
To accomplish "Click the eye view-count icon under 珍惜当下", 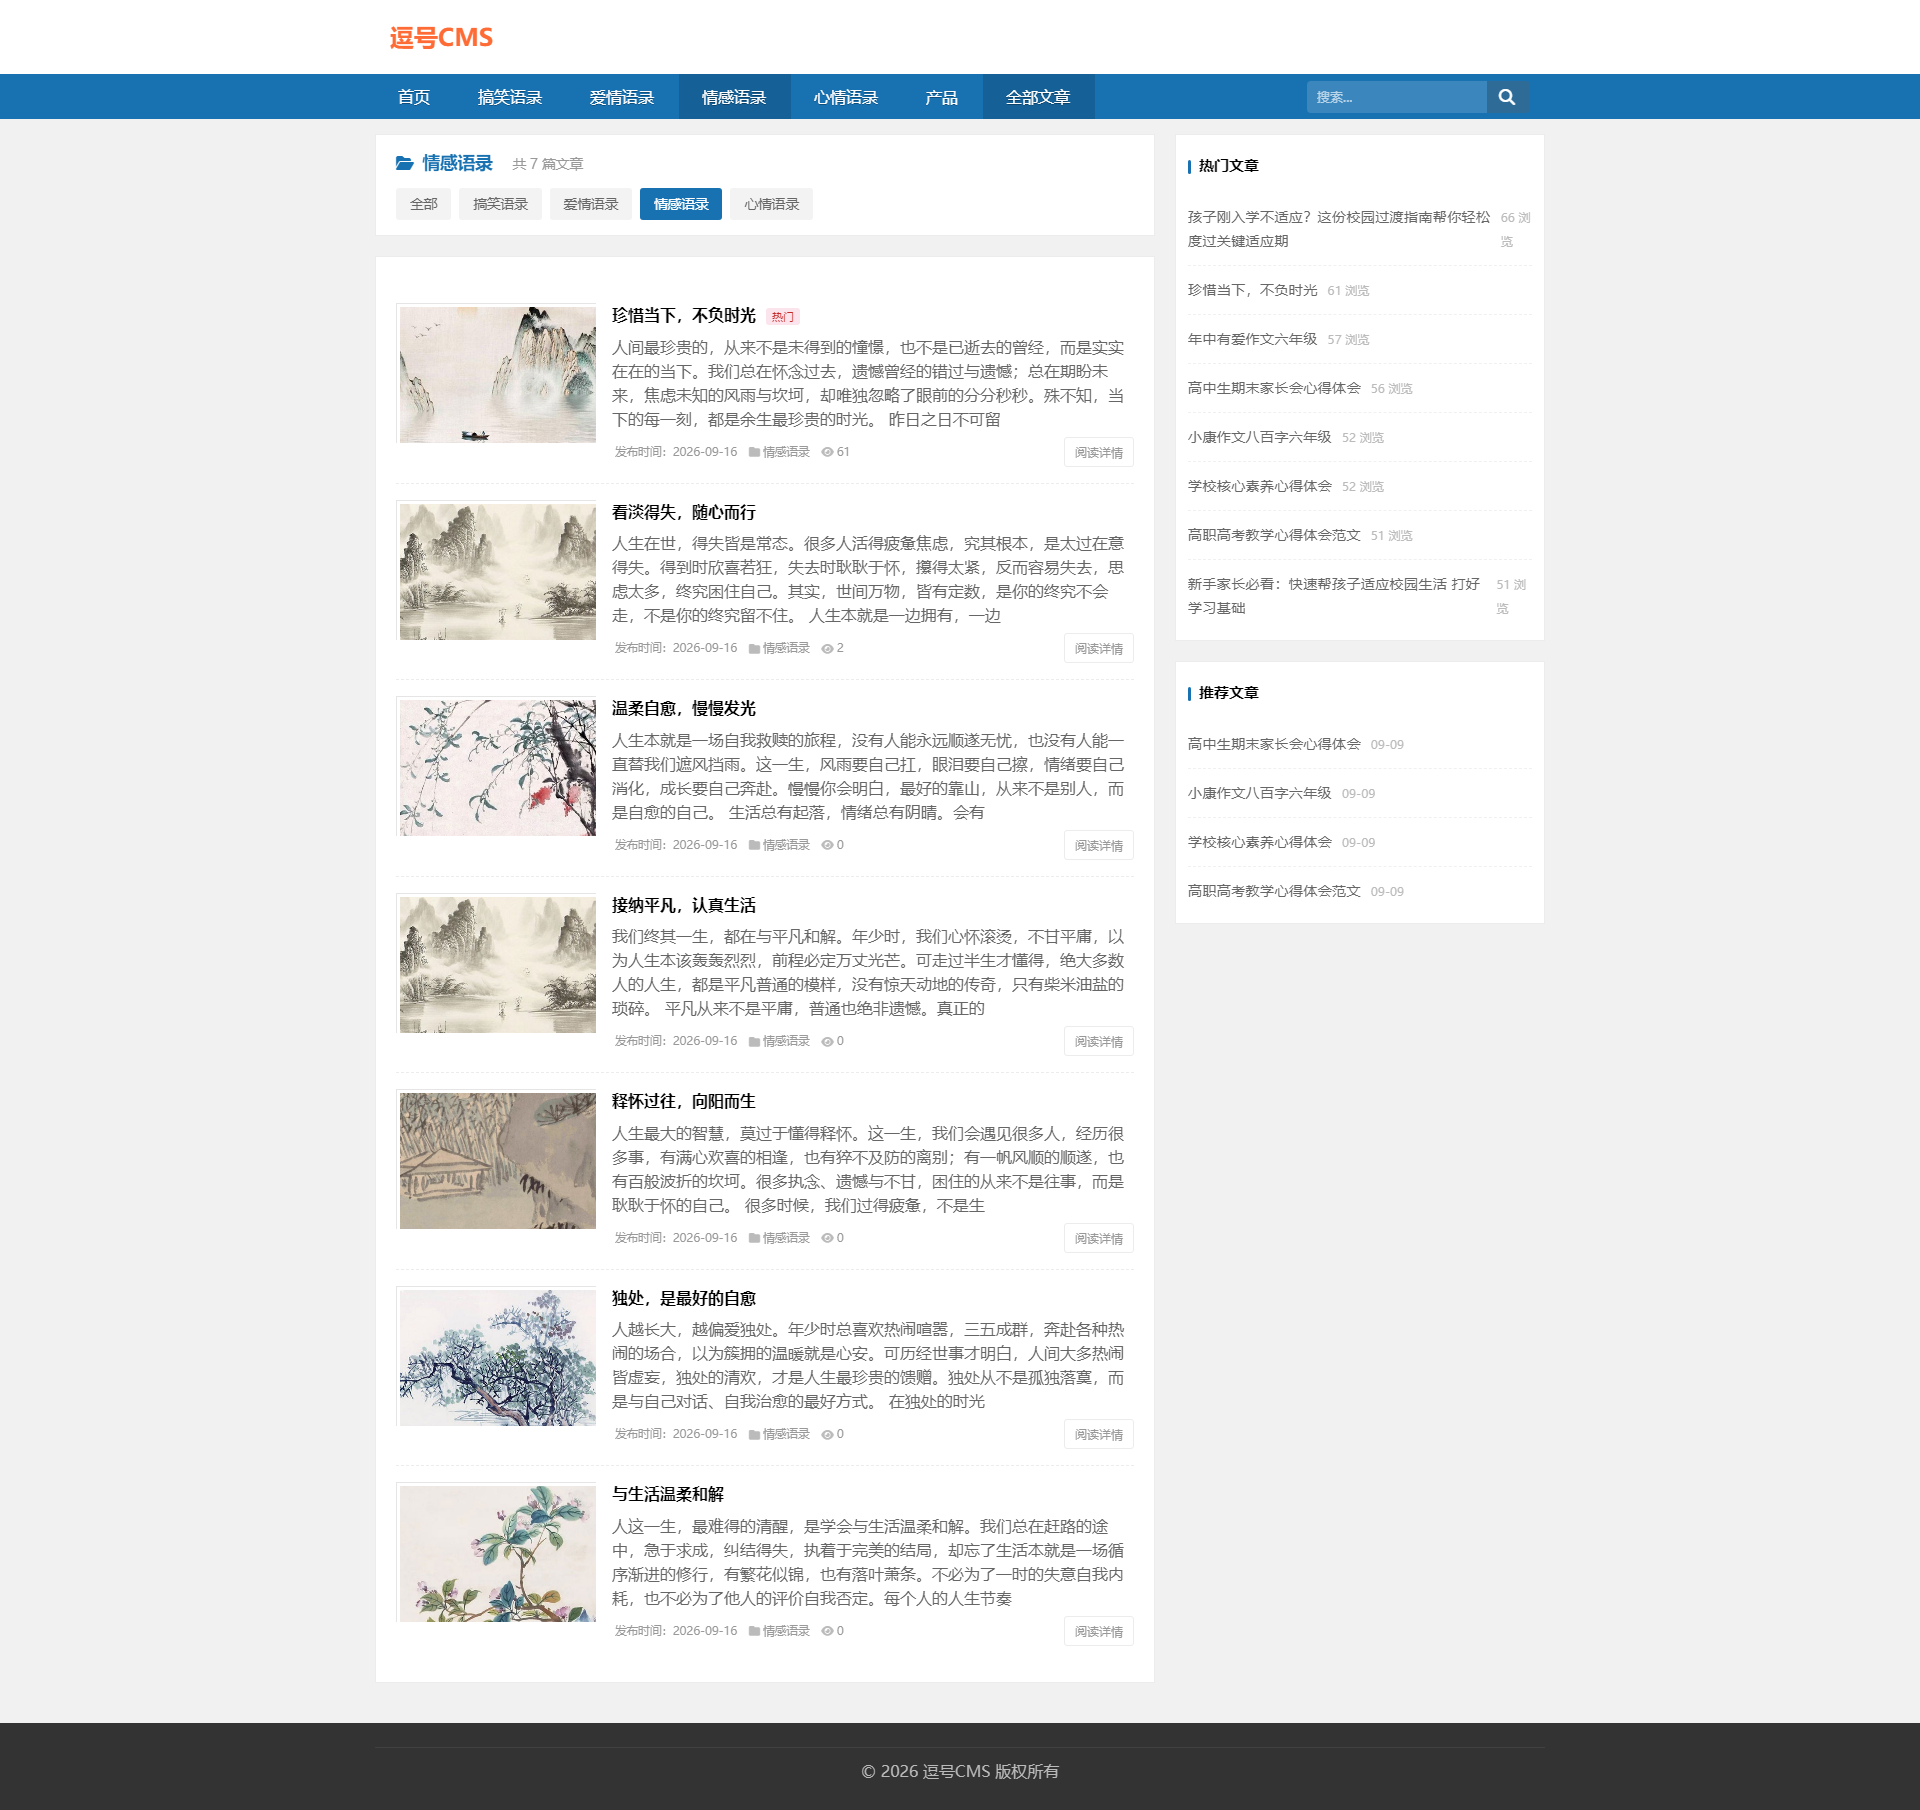I will coord(827,452).
